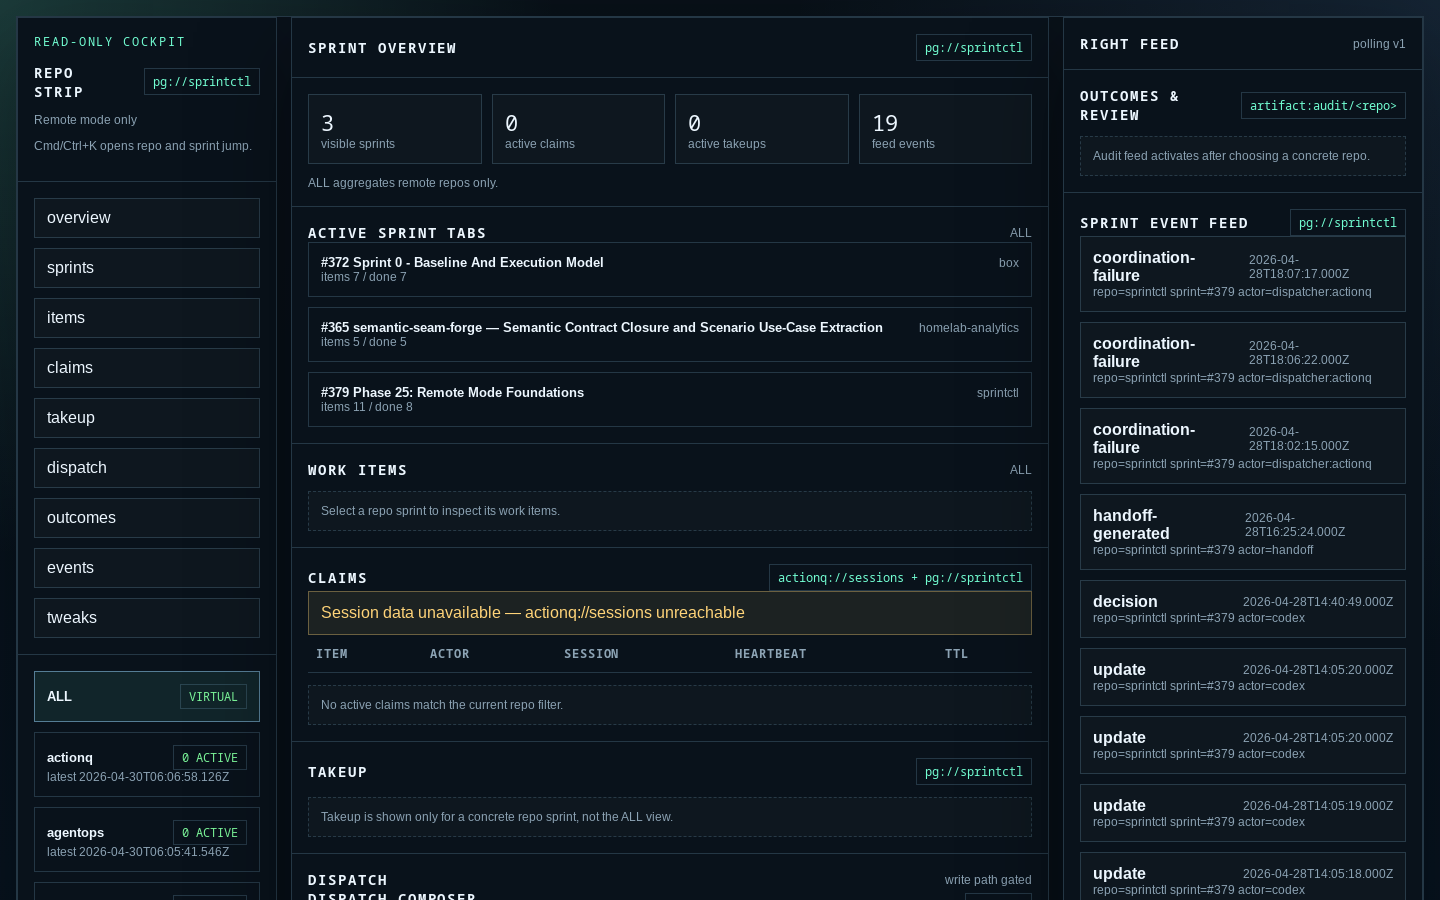1440x900 pixels.
Task: Open sprint #379 Phase 25 Remote Mode tab
Action: pos(670,399)
